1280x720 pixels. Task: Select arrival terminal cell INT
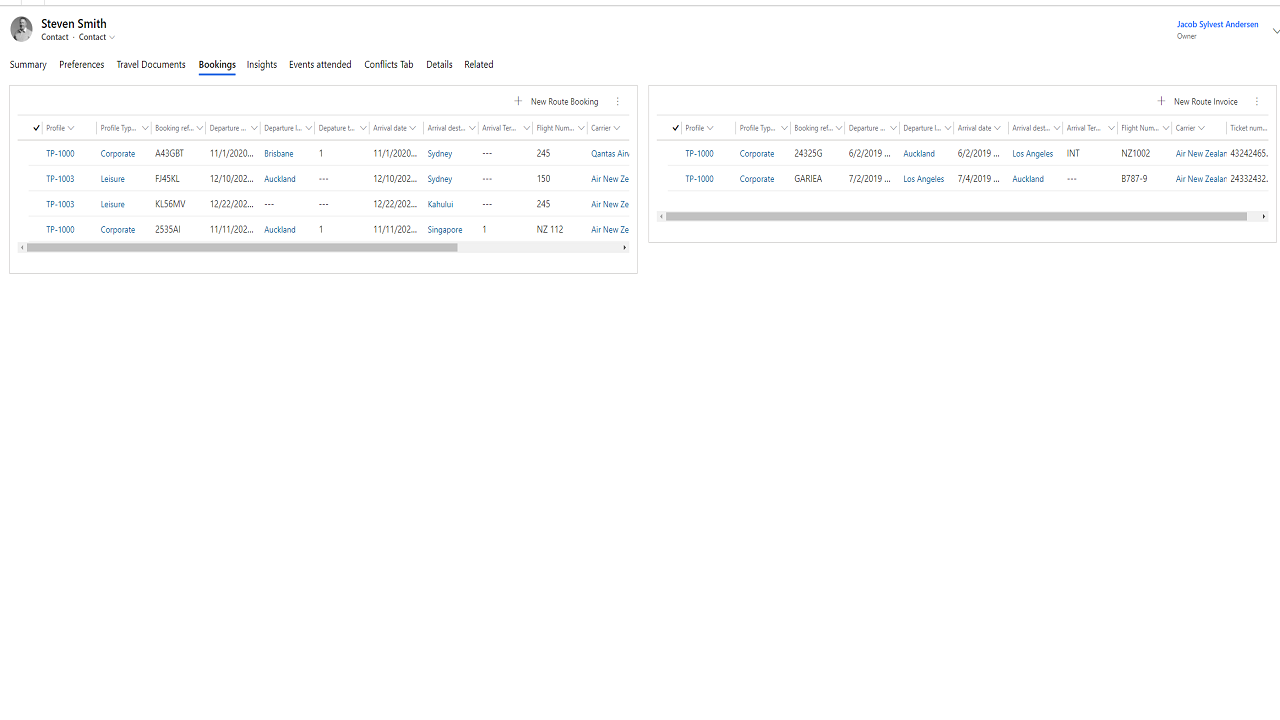[1073, 154]
